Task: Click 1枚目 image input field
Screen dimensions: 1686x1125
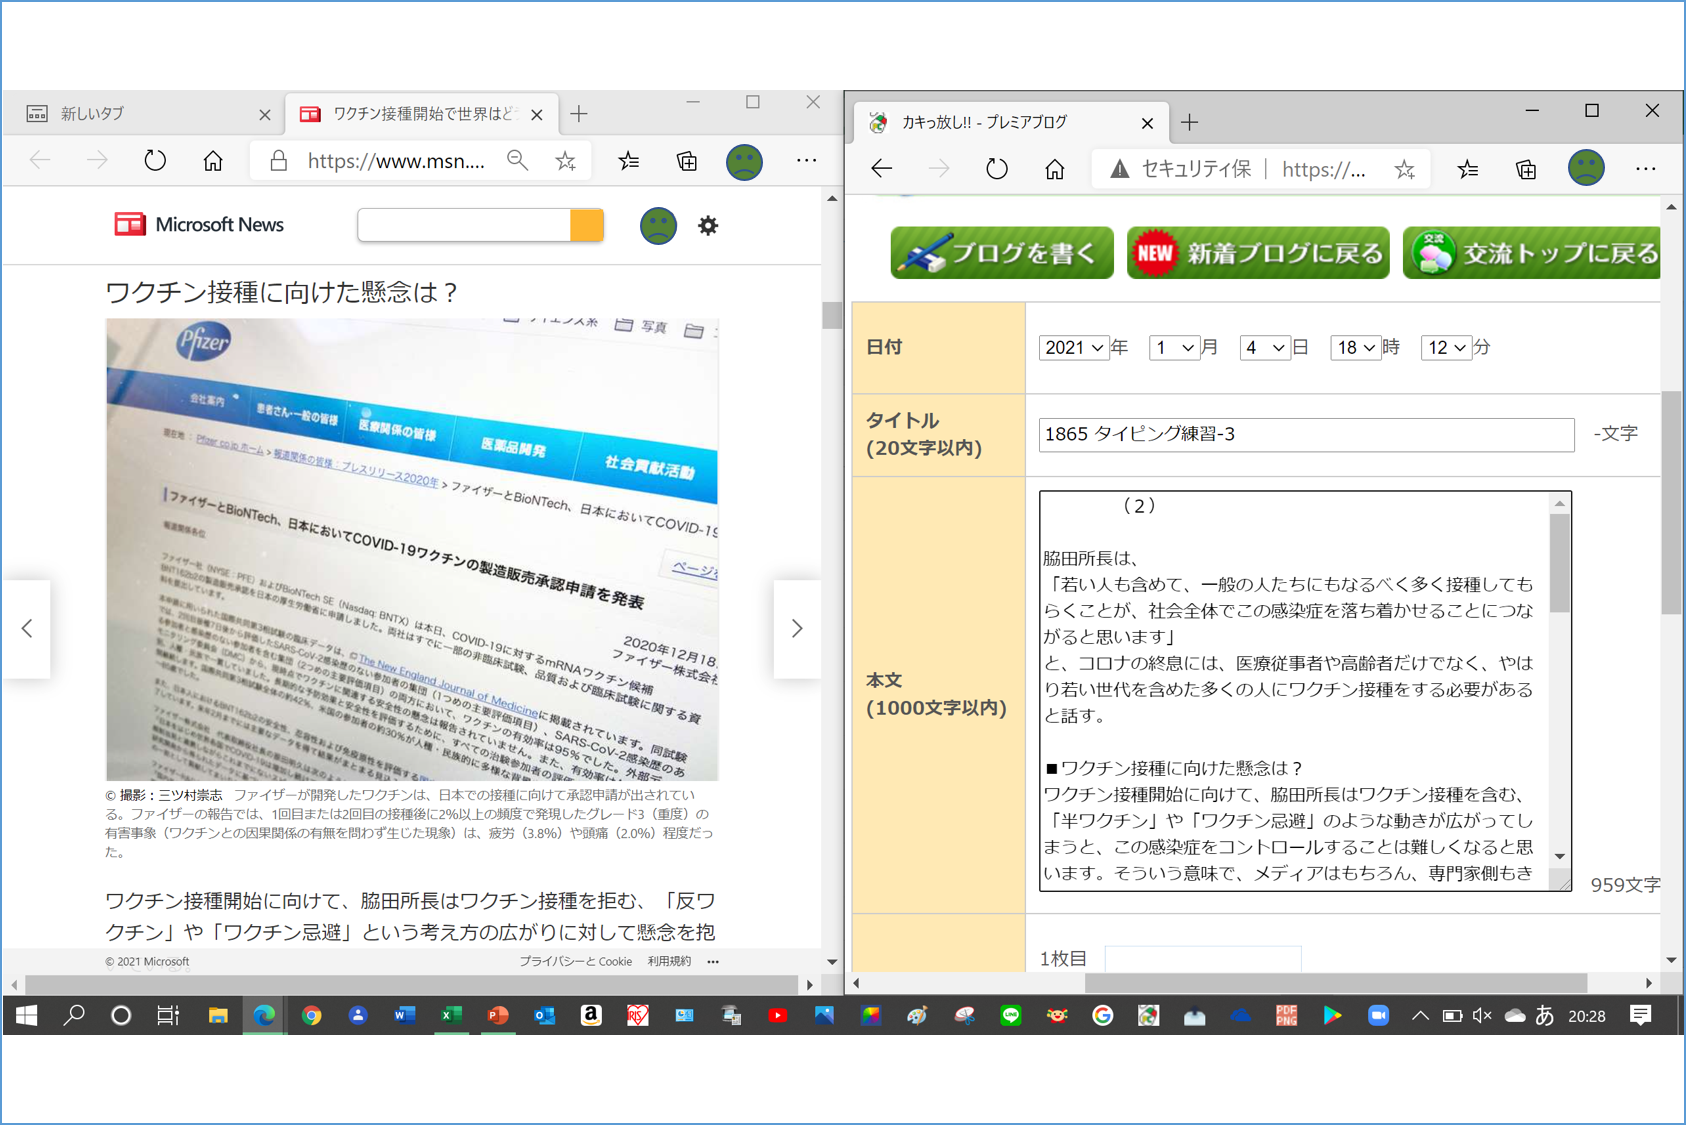Action: [1203, 957]
